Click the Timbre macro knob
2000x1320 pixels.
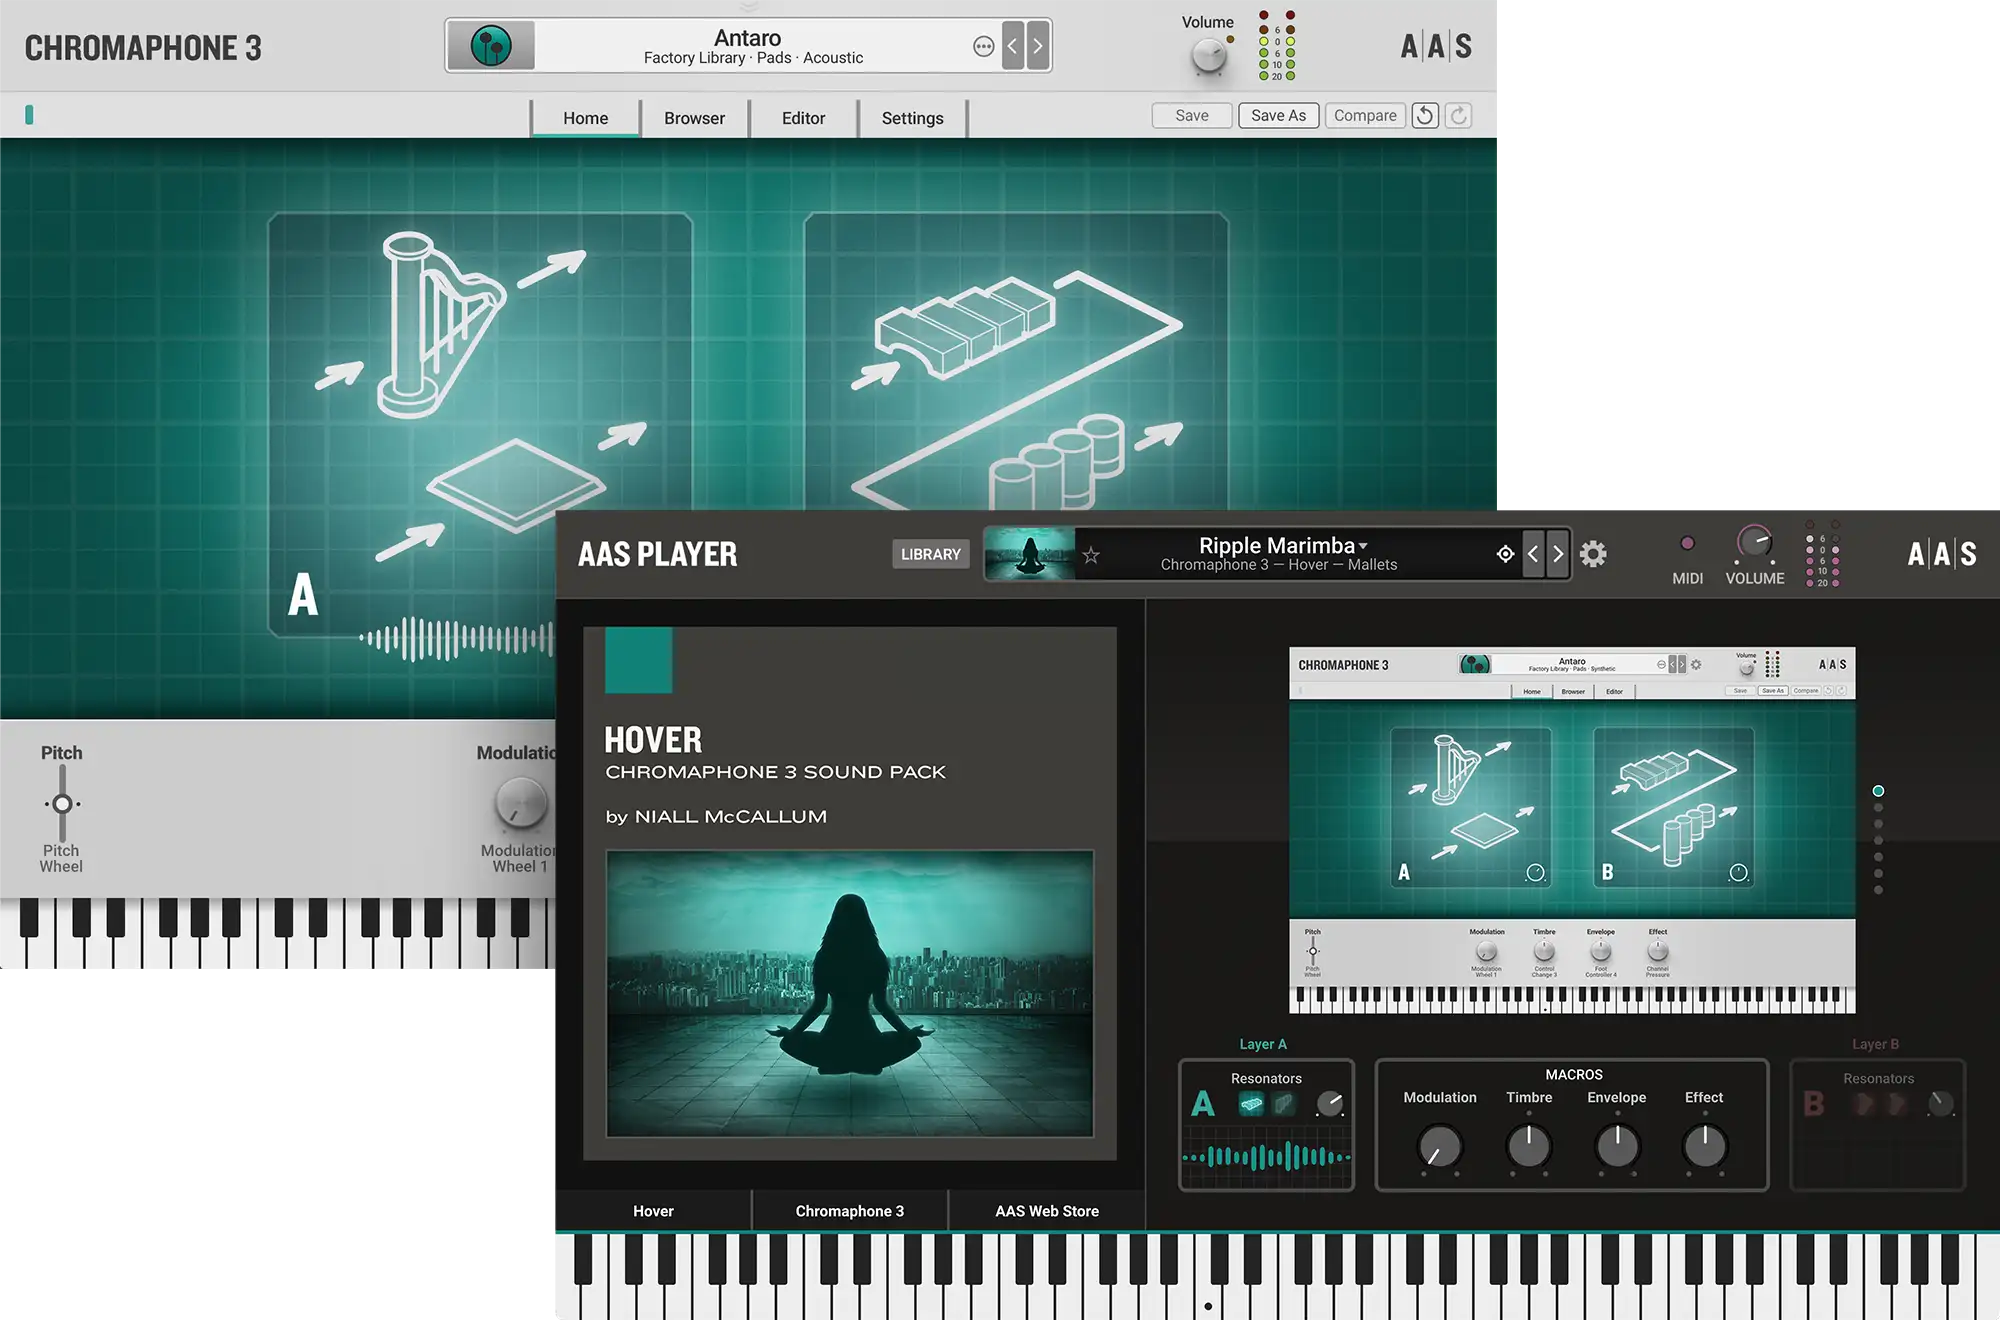click(1529, 1147)
